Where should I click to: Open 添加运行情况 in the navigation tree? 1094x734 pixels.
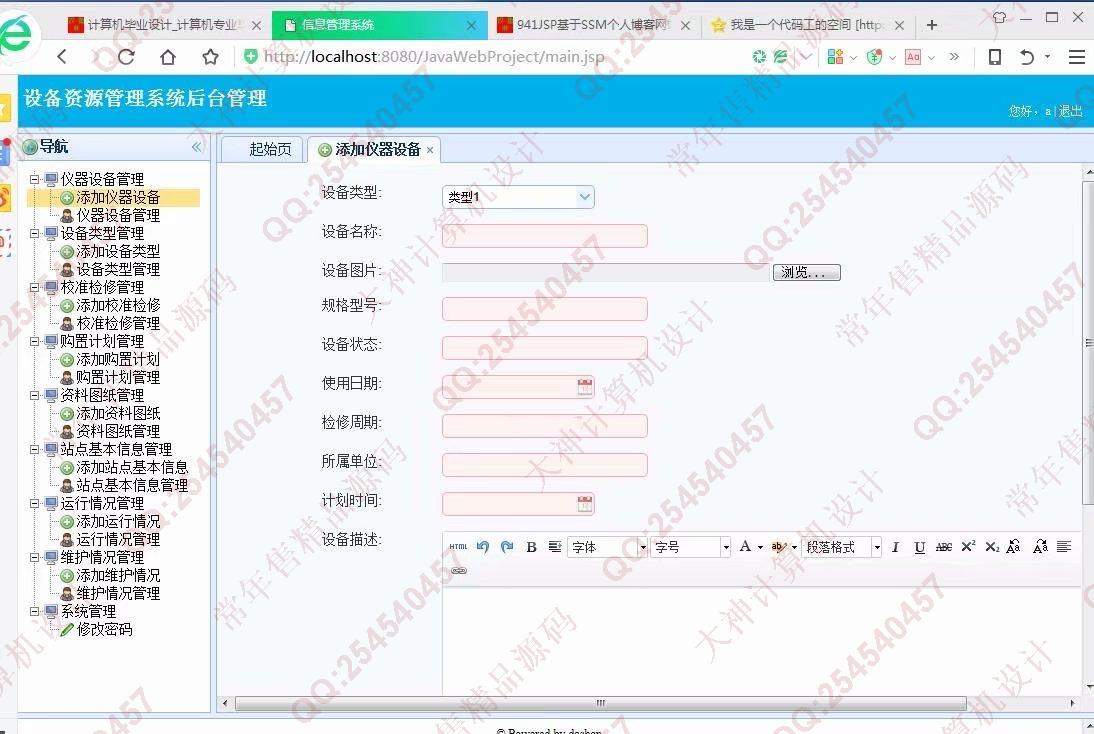(x=118, y=521)
